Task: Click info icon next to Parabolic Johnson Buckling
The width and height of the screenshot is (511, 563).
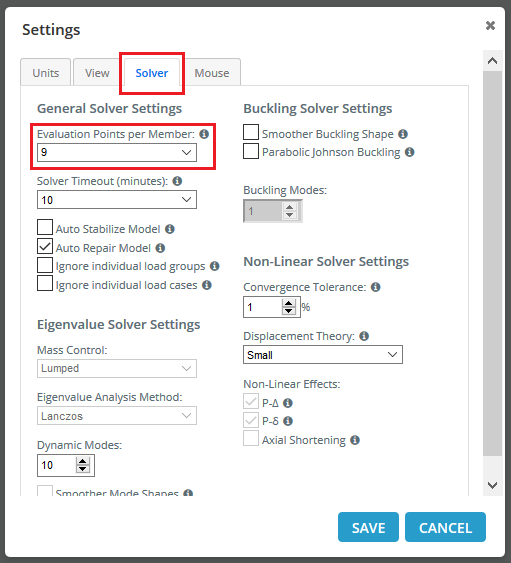Action: coord(410,152)
